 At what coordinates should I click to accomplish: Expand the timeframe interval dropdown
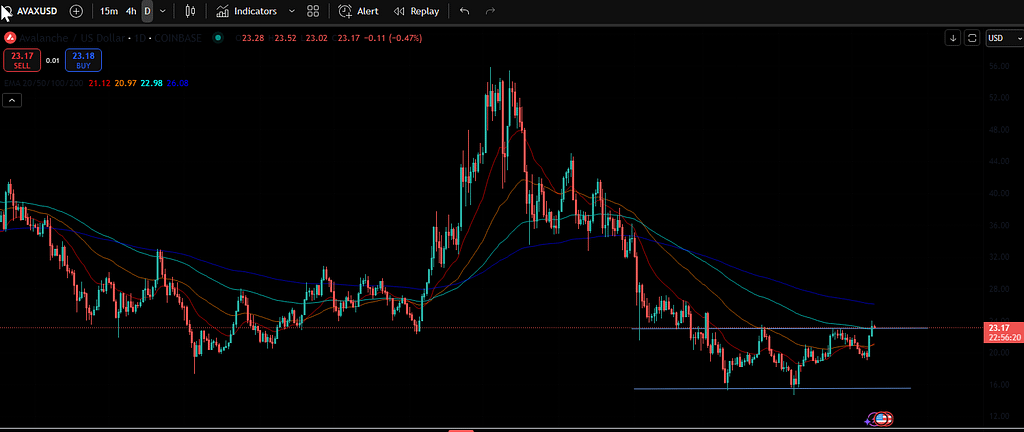click(x=162, y=11)
